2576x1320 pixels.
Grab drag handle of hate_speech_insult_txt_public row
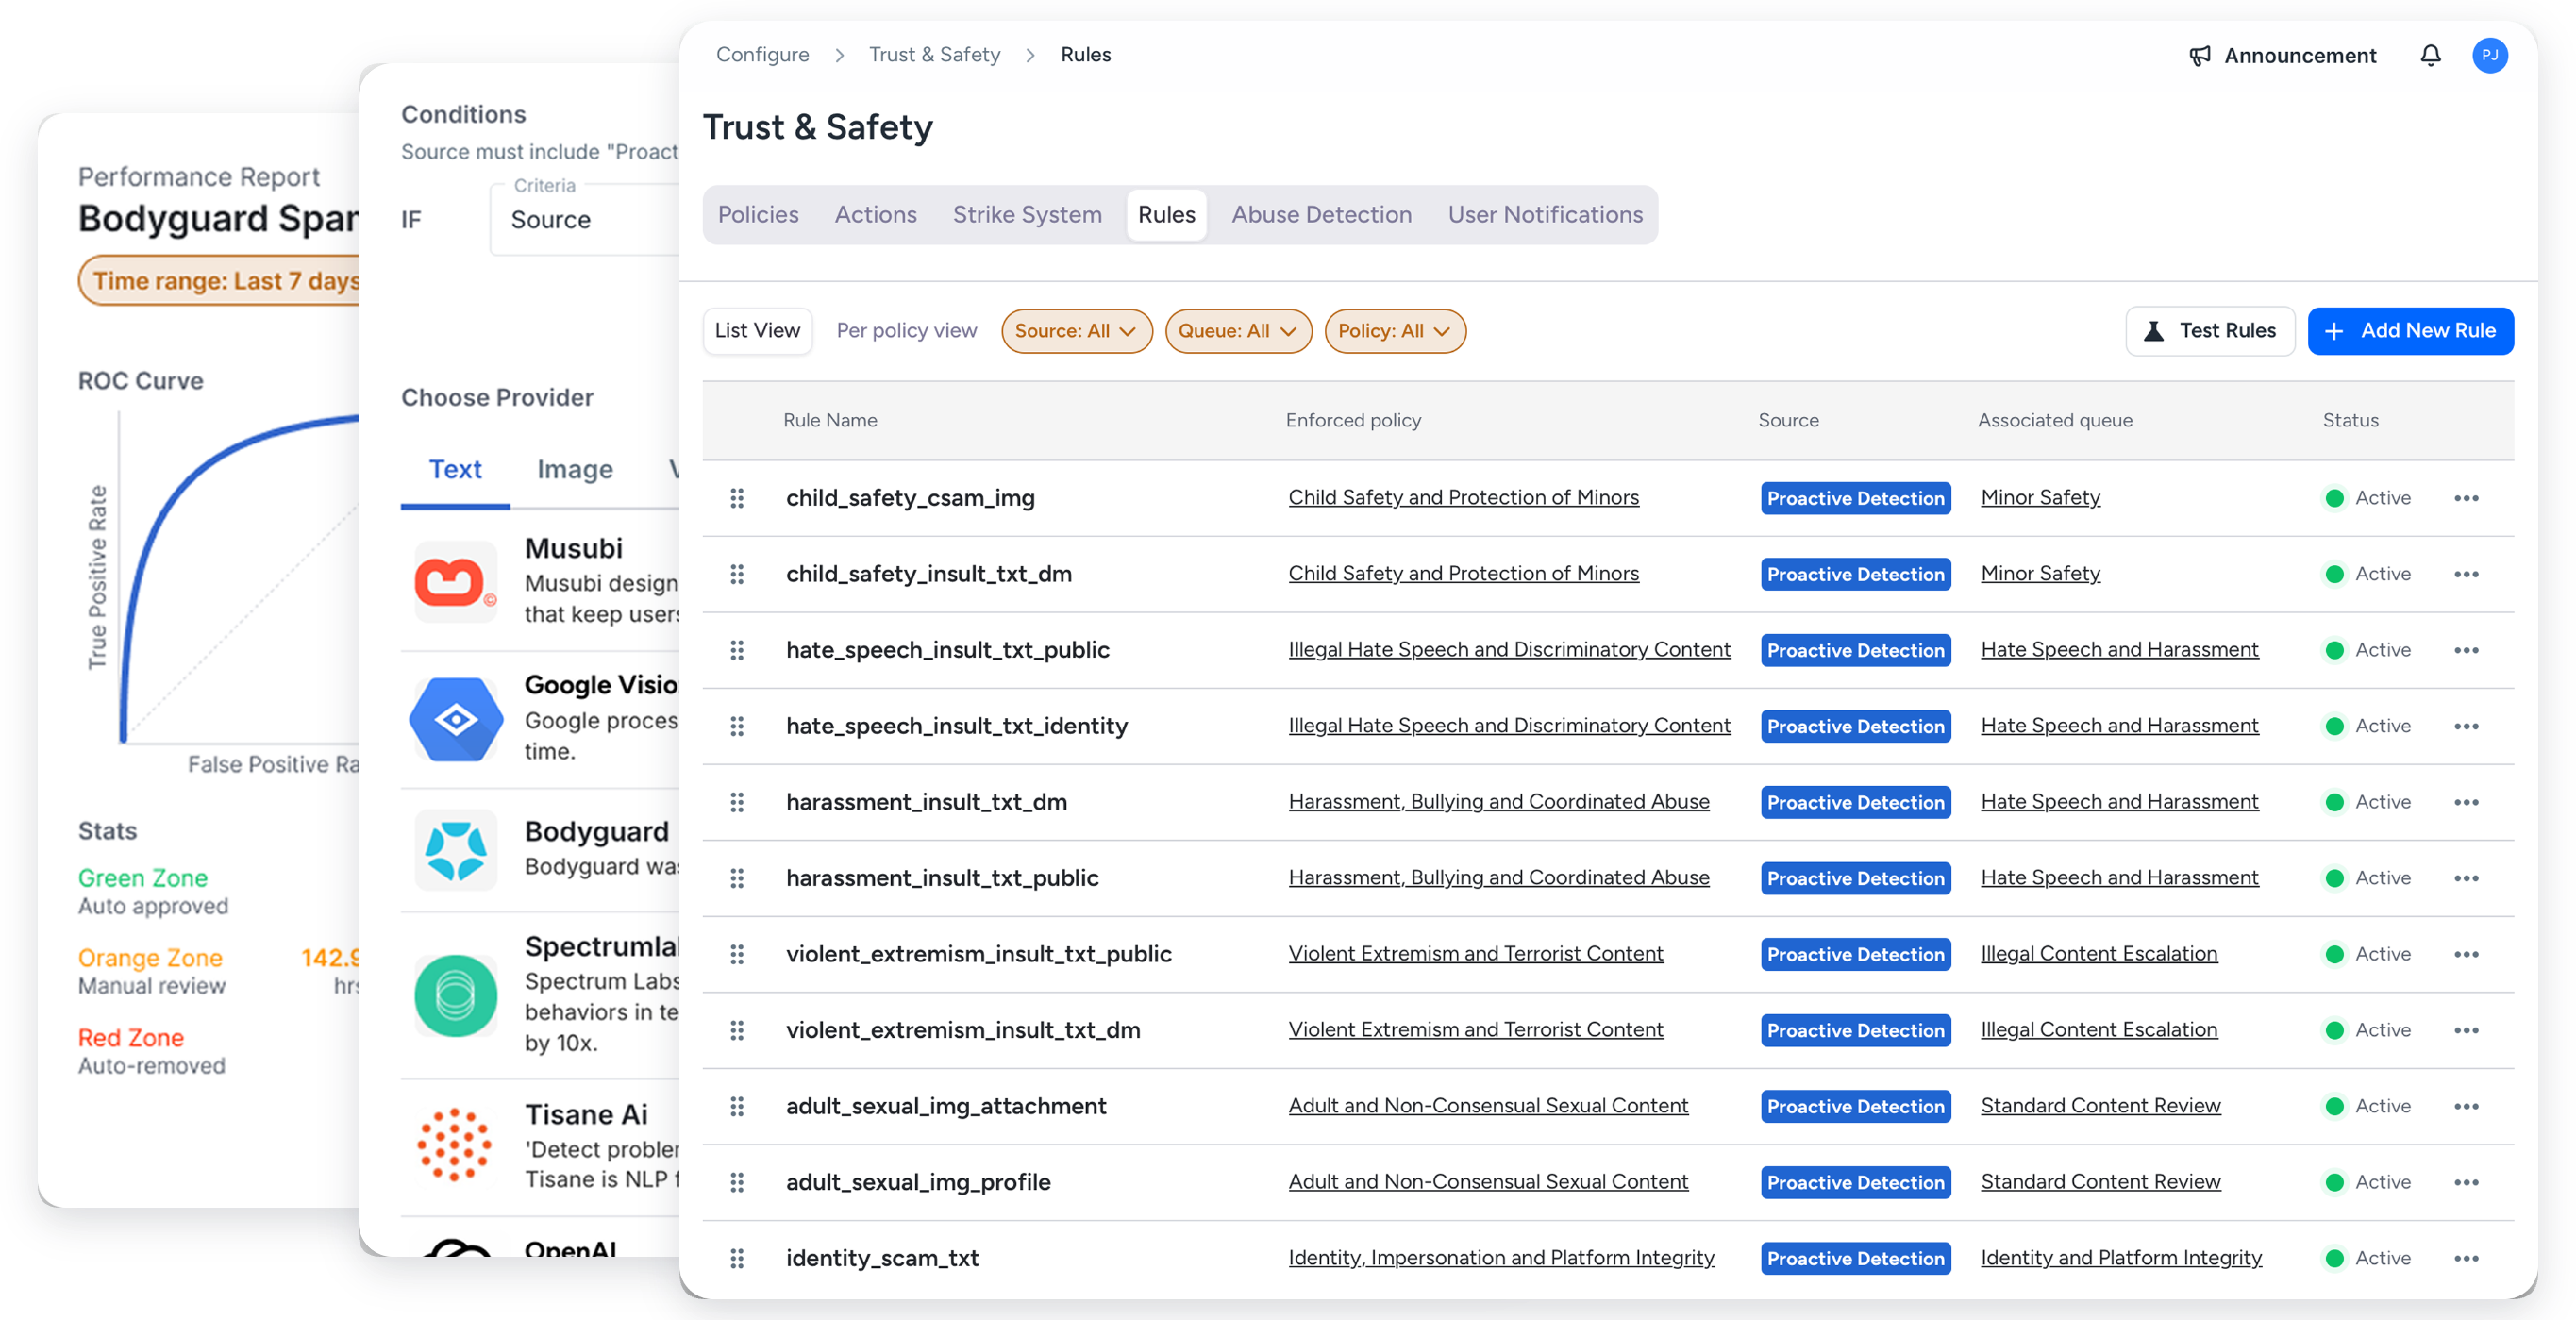[x=737, y=650]
